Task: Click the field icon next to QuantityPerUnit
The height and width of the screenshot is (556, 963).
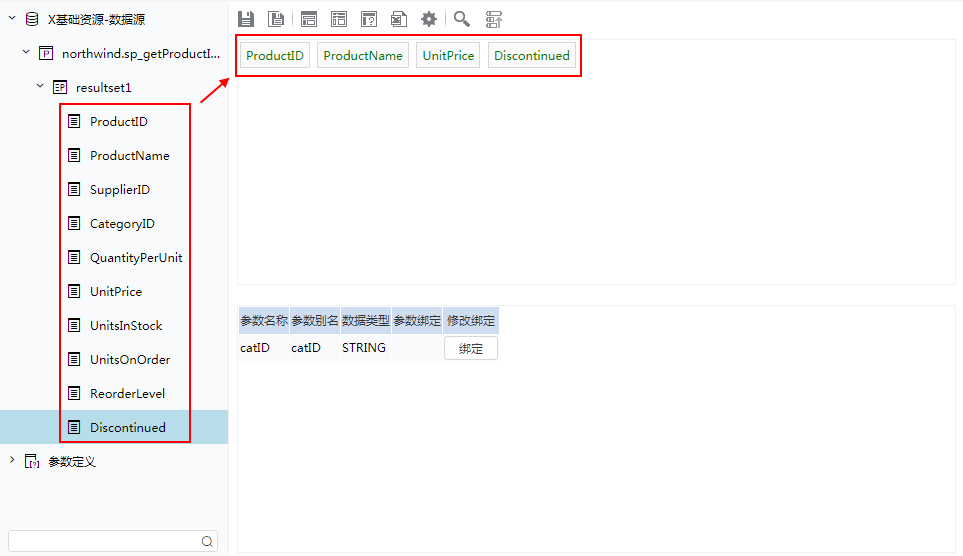Action: 74,257
